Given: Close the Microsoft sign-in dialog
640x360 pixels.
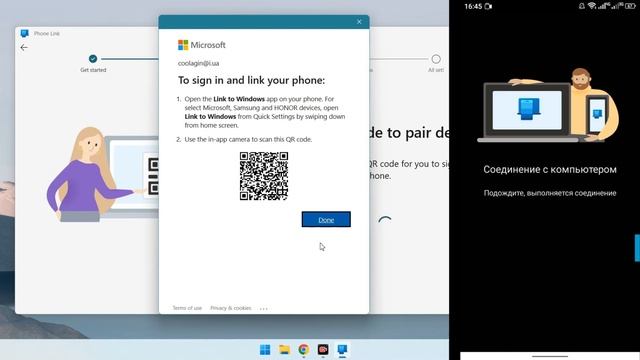Looking at the screenshot, I should pos(359,22).
